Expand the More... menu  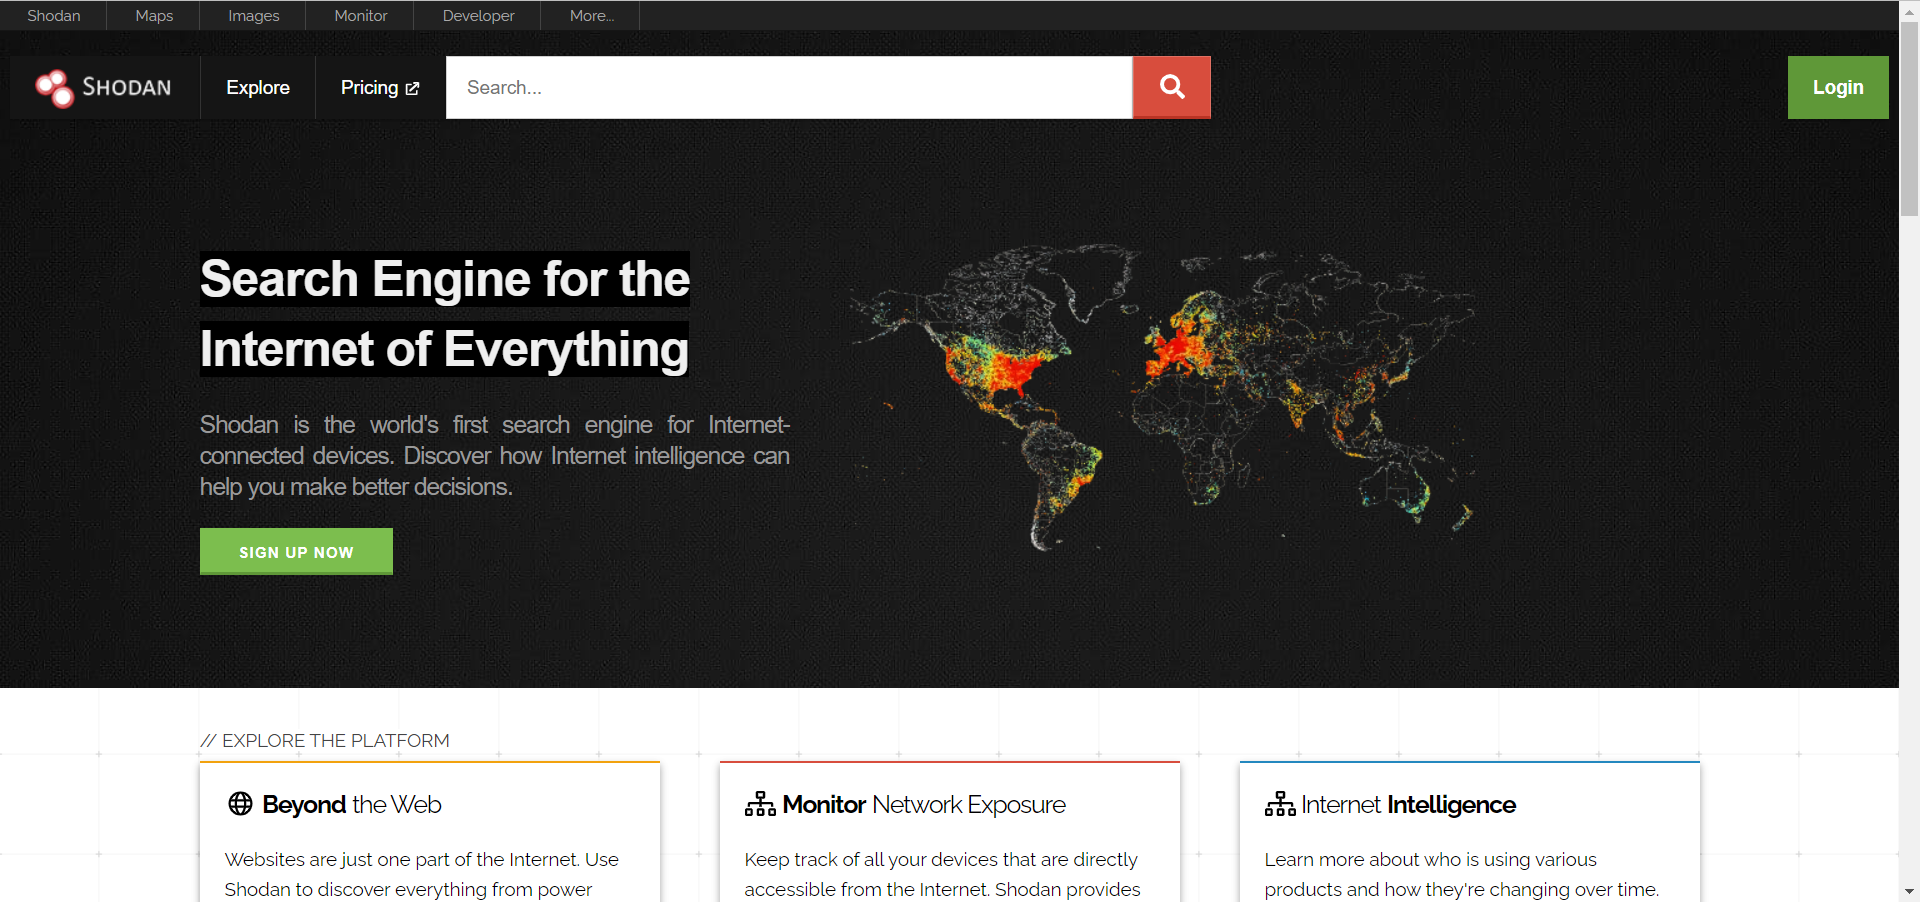point(592,16)
